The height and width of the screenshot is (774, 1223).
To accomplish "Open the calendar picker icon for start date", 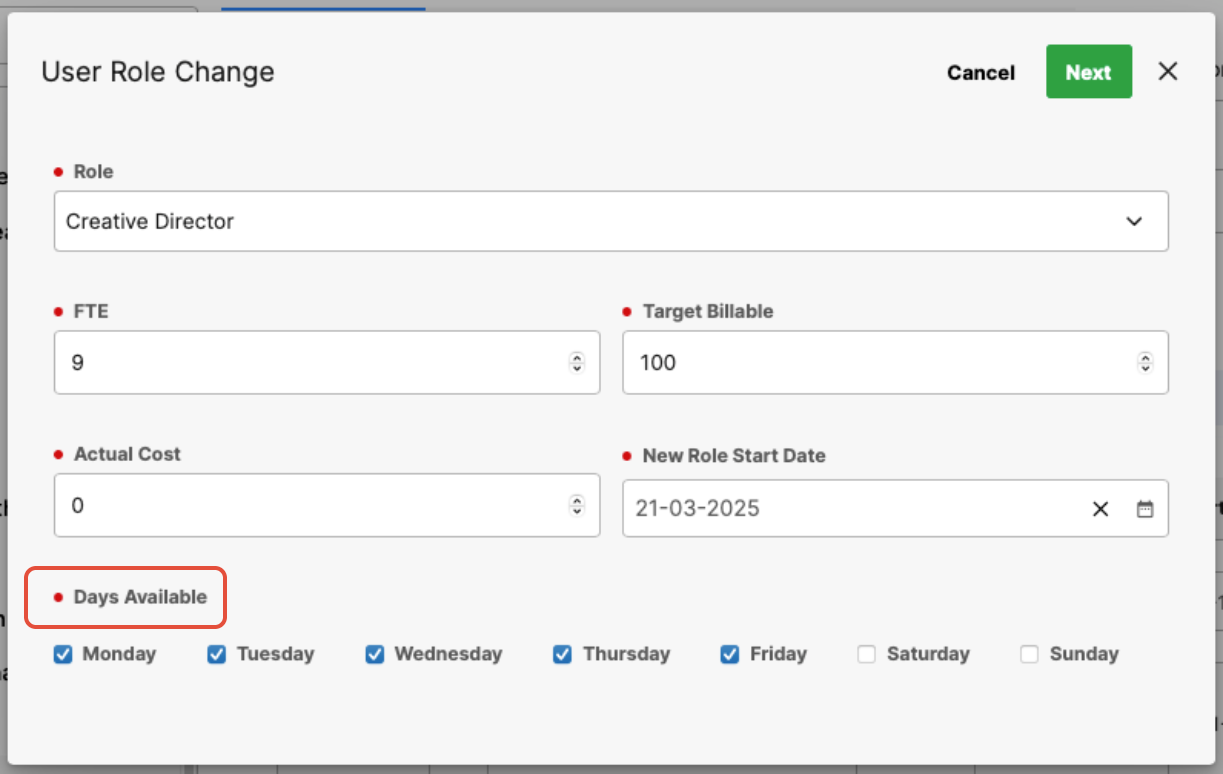I will (x=1145, y=509).
